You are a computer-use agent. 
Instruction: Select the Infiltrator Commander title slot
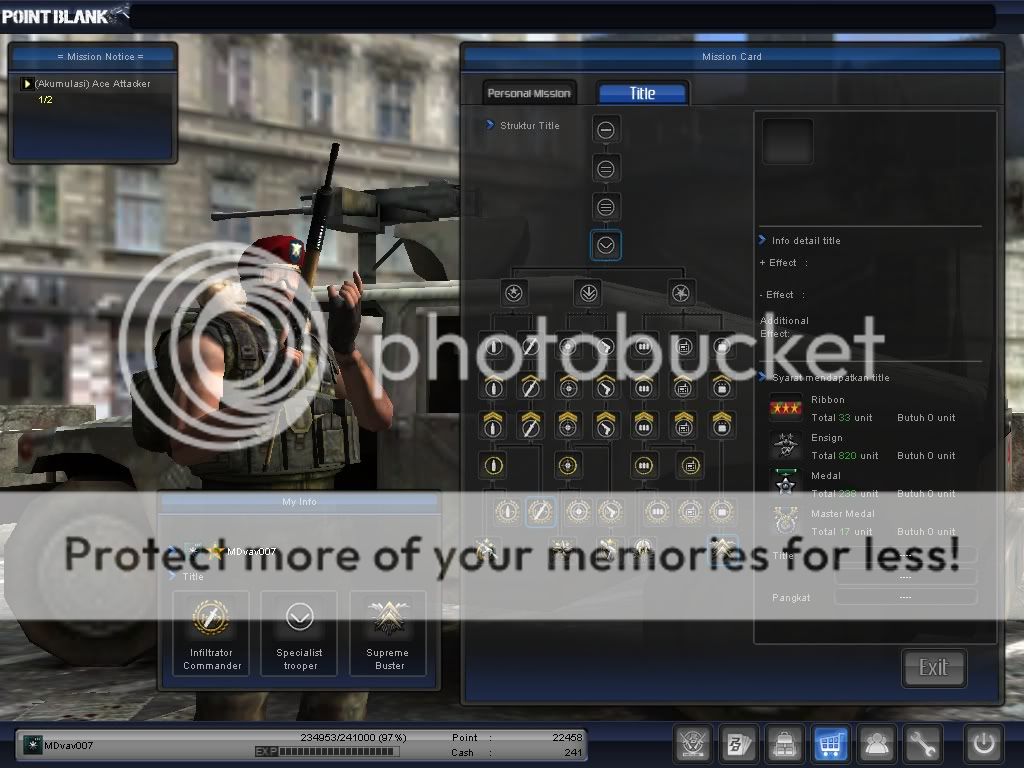tap(211, 633)
